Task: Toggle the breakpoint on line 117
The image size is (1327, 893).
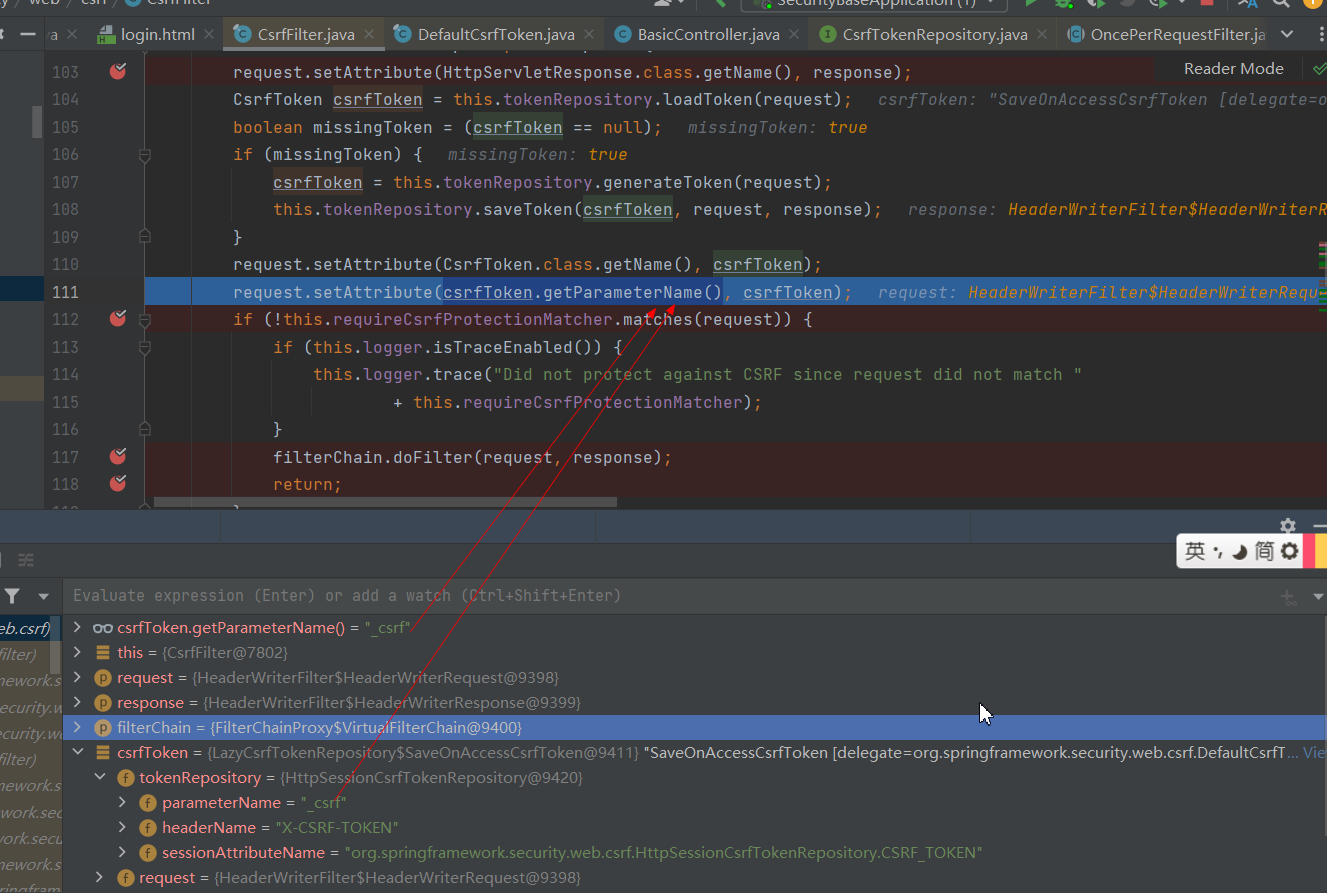Action: coord(117,456)
